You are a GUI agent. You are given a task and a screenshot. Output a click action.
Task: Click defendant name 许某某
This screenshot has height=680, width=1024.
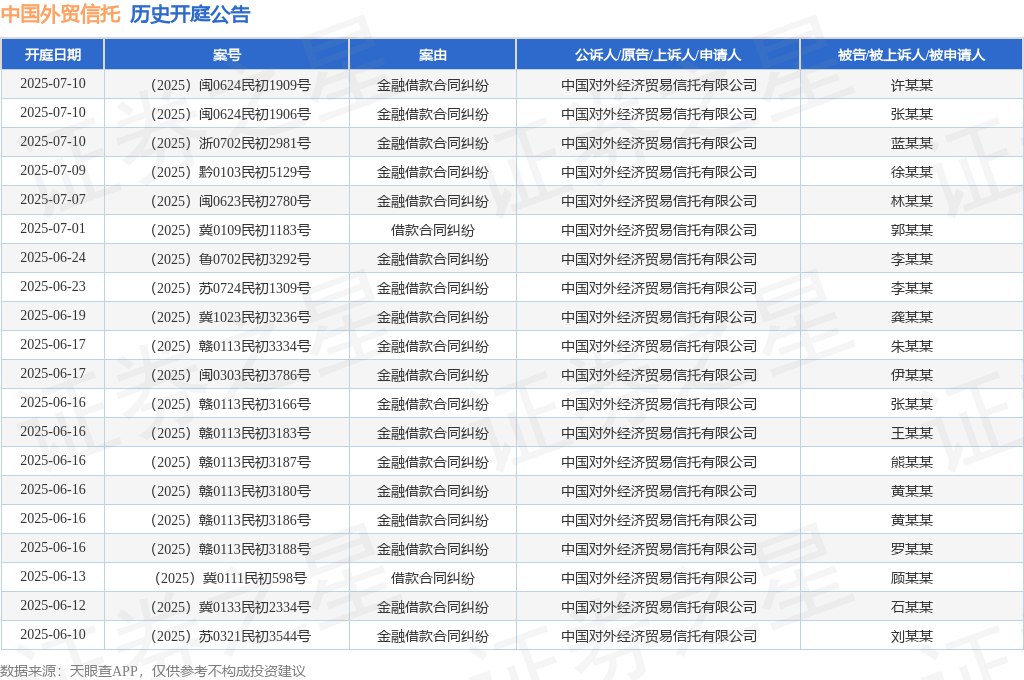(912, 85)
